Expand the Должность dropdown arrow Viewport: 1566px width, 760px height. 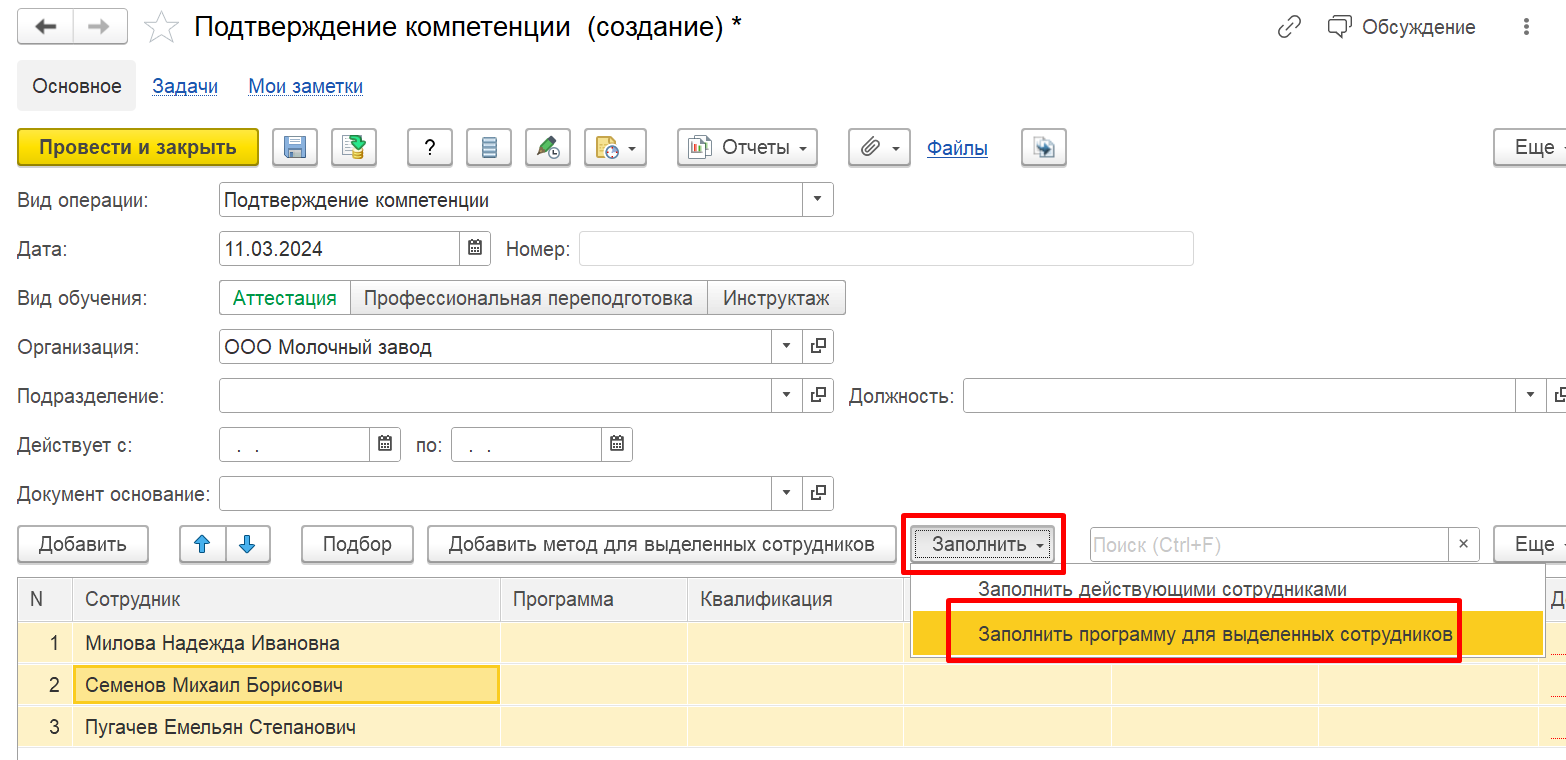[x=1531, y=396]
